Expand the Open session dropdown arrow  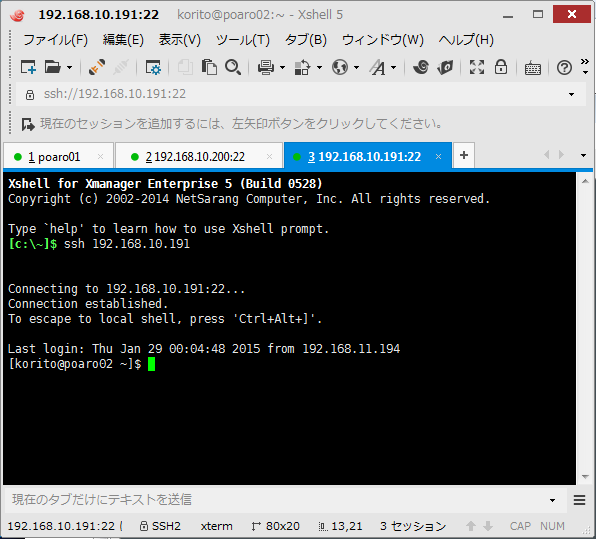69,68
